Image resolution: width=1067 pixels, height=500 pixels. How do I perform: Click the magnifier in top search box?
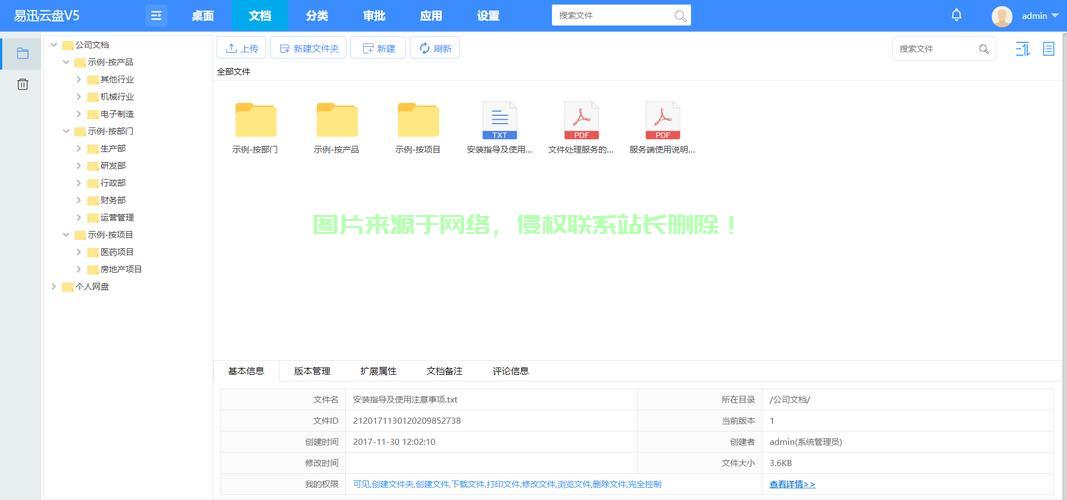point(680,16)
